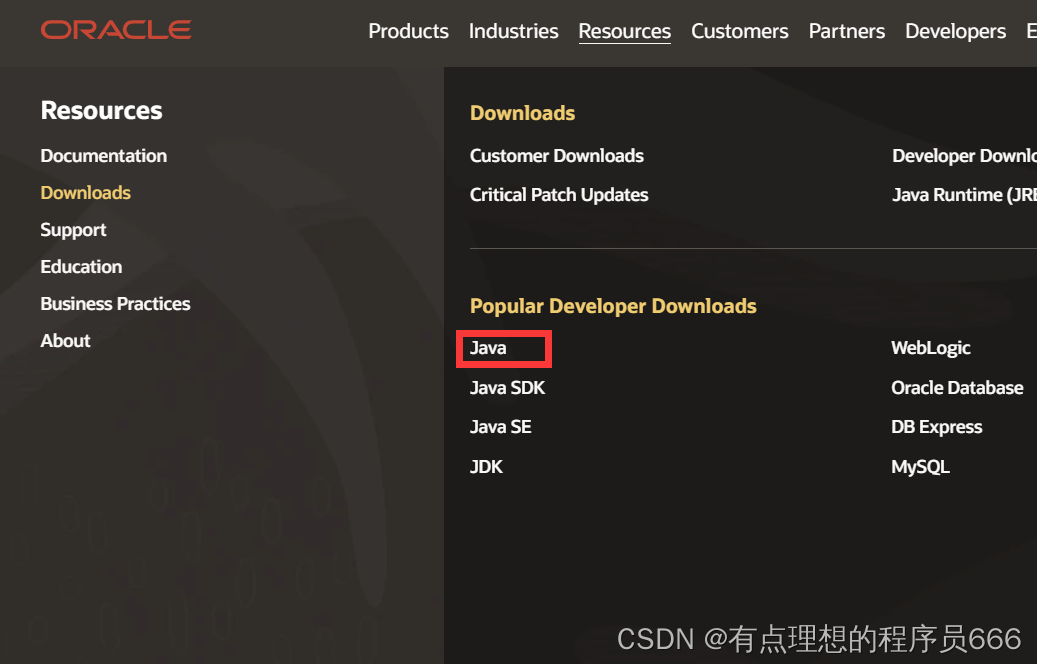Select Downloads in Resources sidebar
The width and height of the screenshot is (1037, 664).
tap(85, 193)
